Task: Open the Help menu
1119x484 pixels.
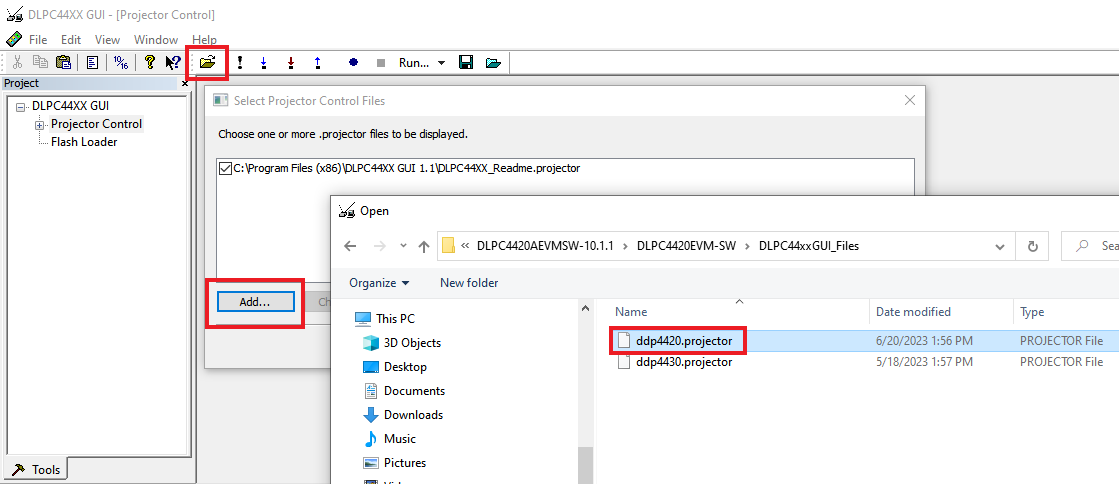Action: (x=204, y=40)
